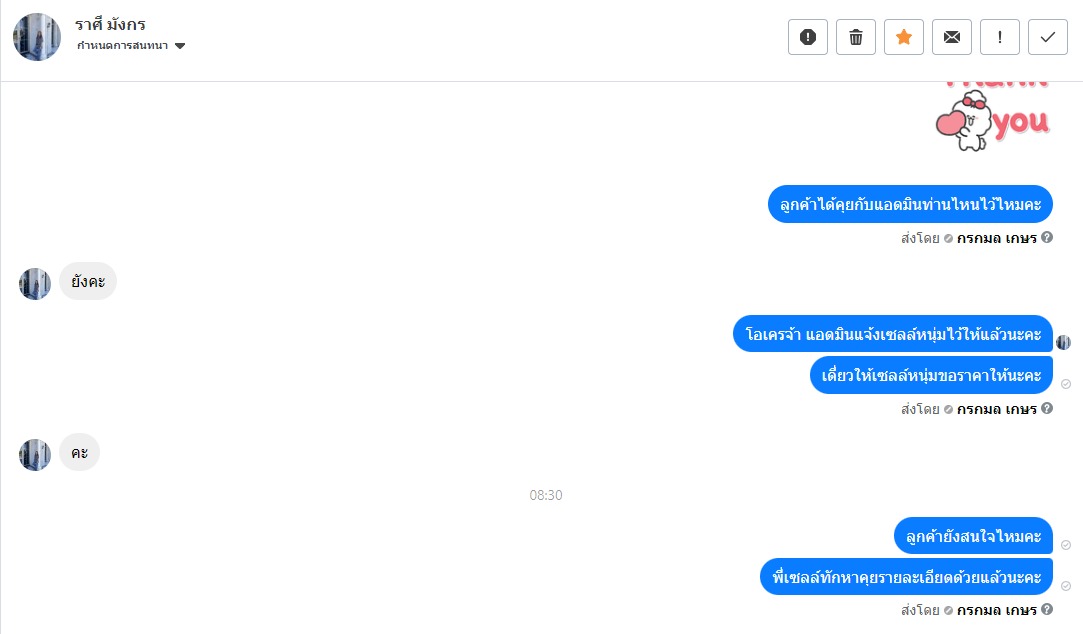Open help icon beside second กรกมล เกษร sender
This screenshot has width=1083, height=634.
1047,408
